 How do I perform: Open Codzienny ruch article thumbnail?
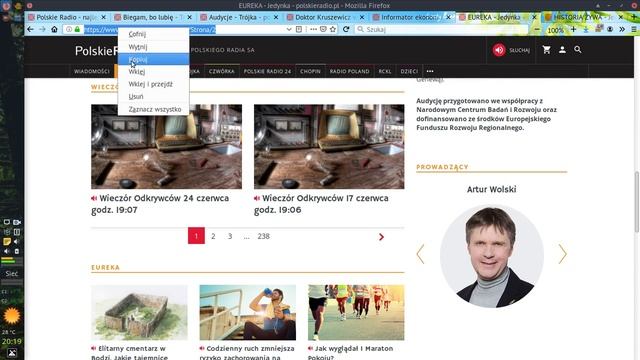pos(248,313)
